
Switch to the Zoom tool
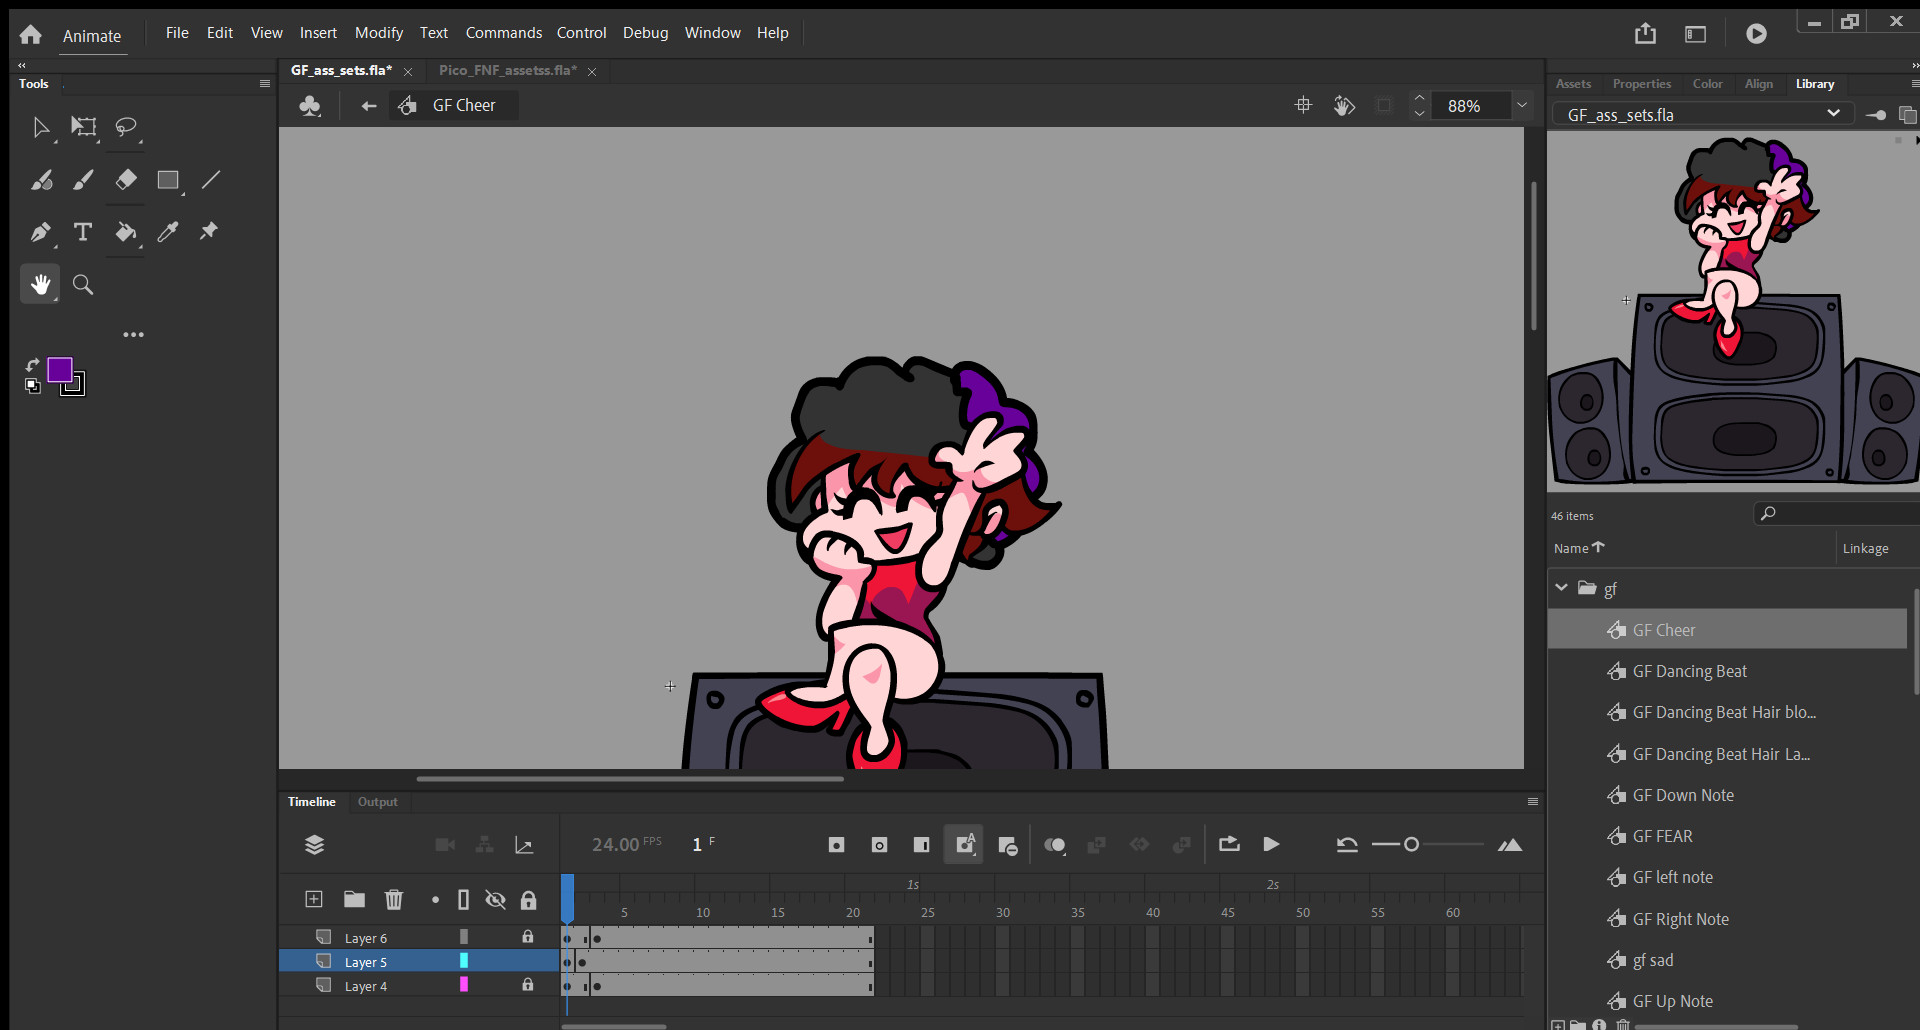pos(83,284)
